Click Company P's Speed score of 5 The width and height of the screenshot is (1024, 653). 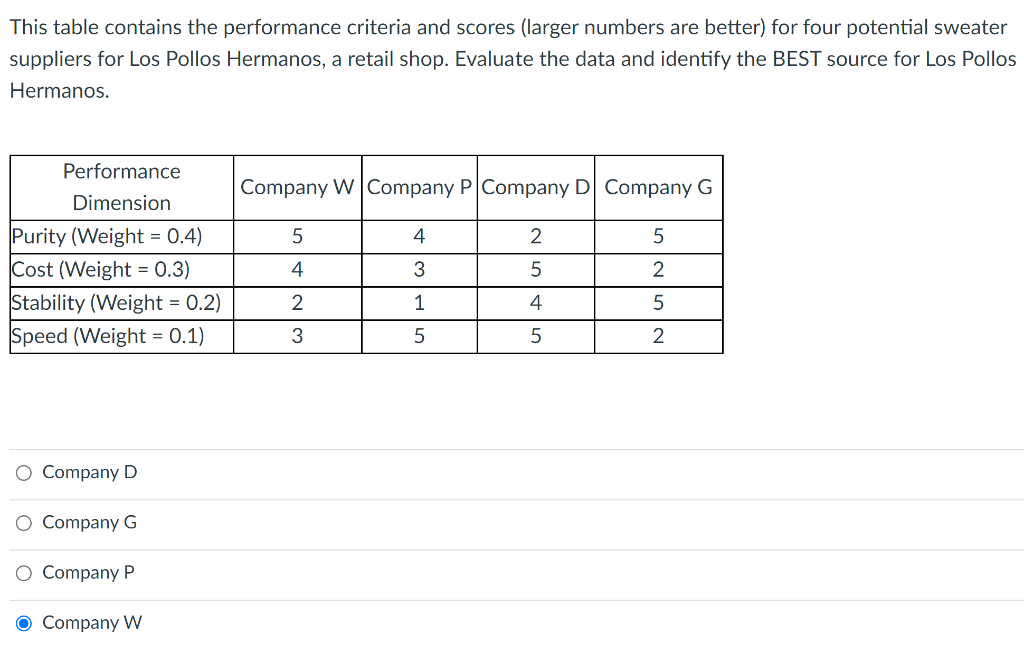[419, 336]
